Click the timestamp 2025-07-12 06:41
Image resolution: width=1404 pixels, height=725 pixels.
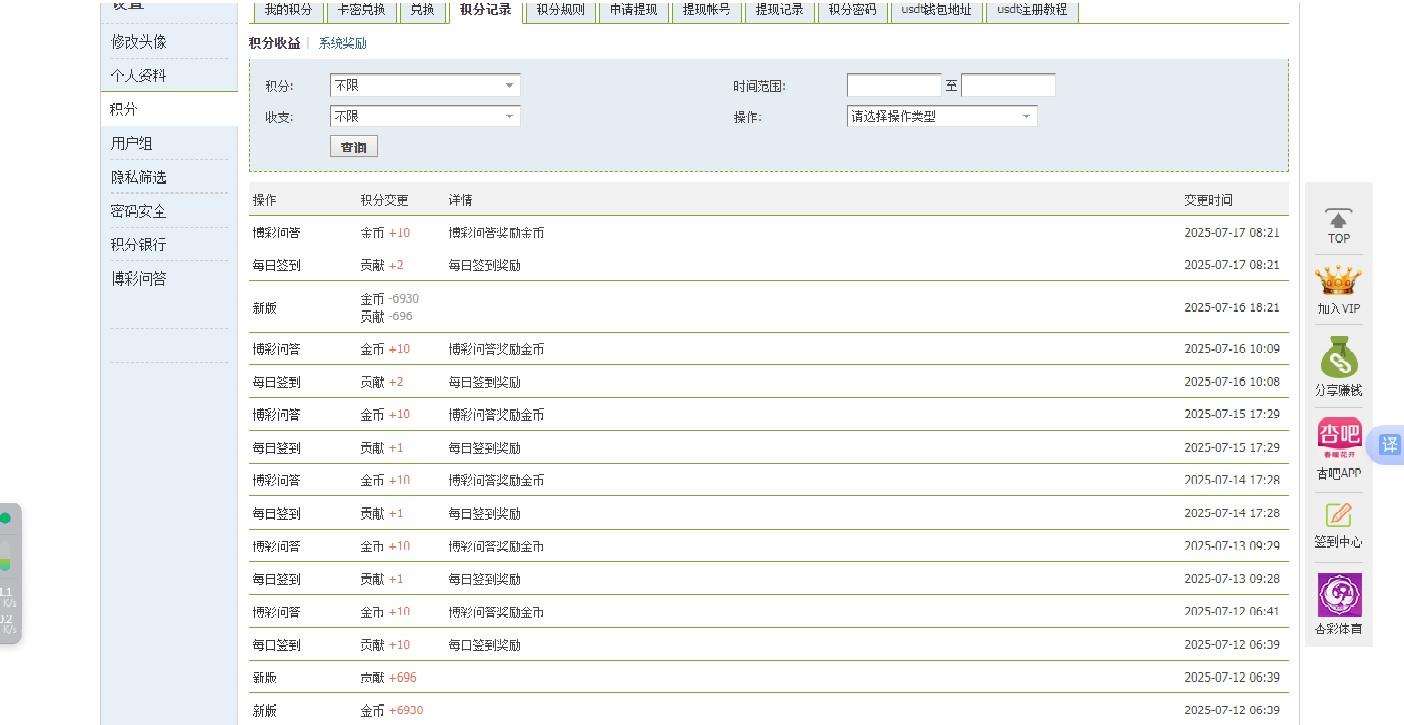[x=1232, y=612]
